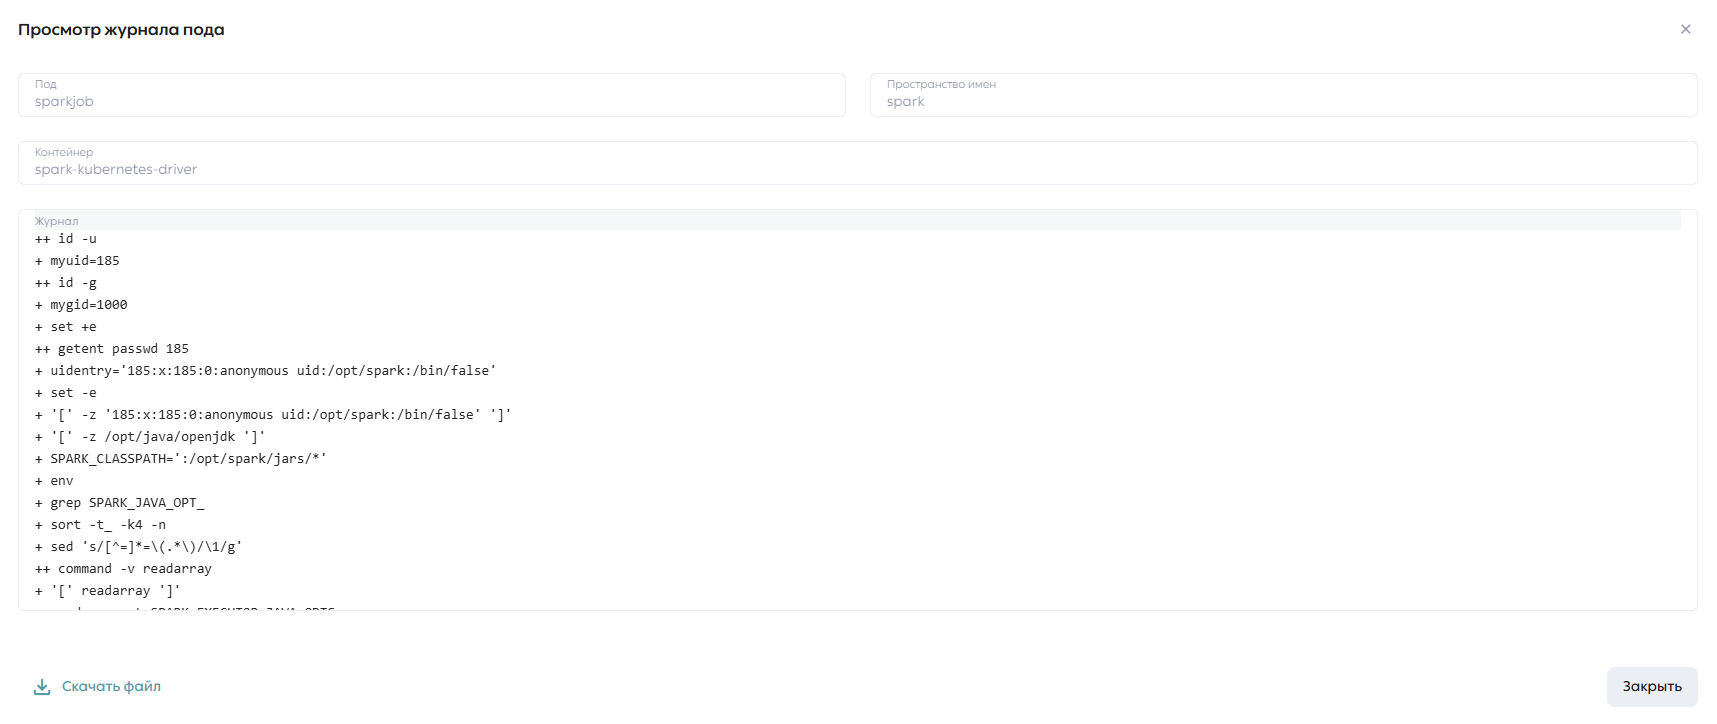Focus the Под field containing sparkjob
Screen dimensions: 1717x724
tap(432, 95)
